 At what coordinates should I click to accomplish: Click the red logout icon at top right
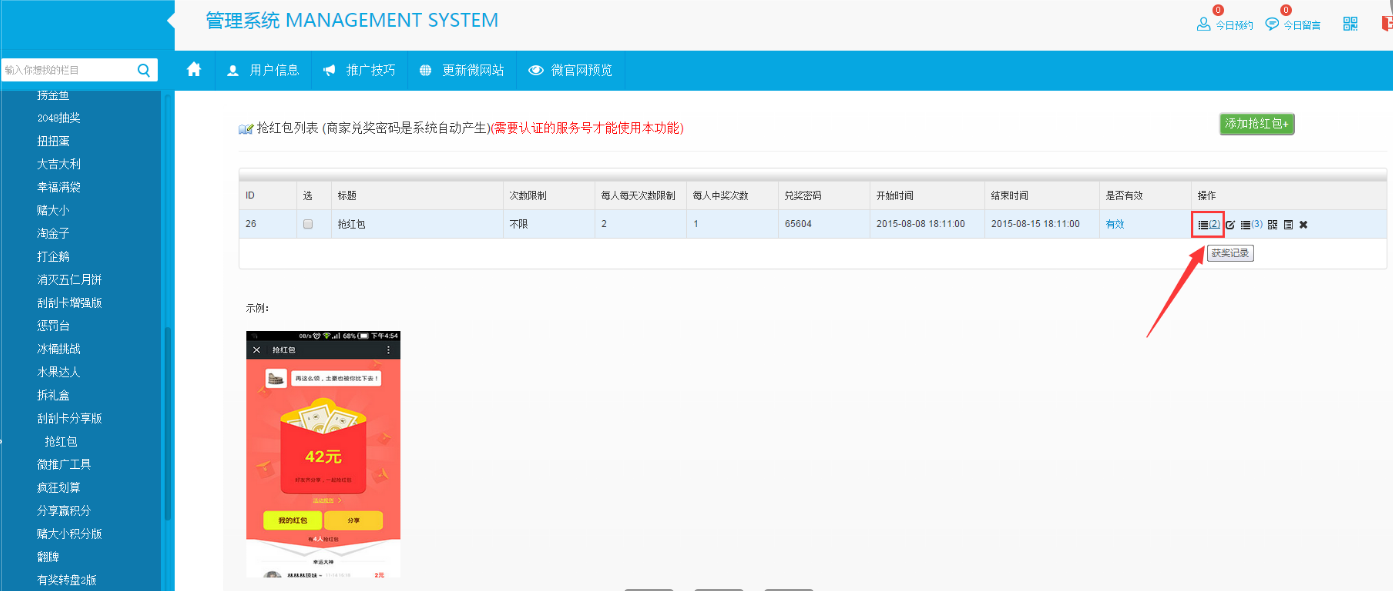(x=1387, y=24)
